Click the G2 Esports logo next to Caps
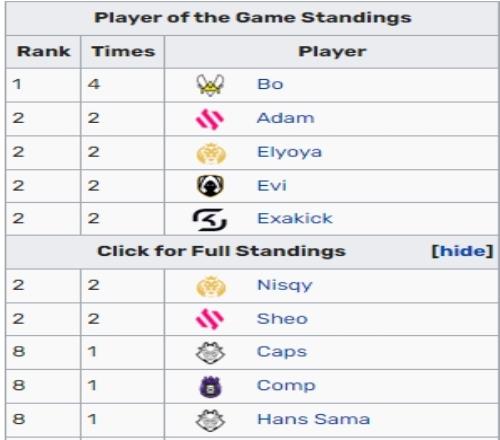Image resolution: width=500 pixels, height=440 pixels. click(x=210, y=353)
